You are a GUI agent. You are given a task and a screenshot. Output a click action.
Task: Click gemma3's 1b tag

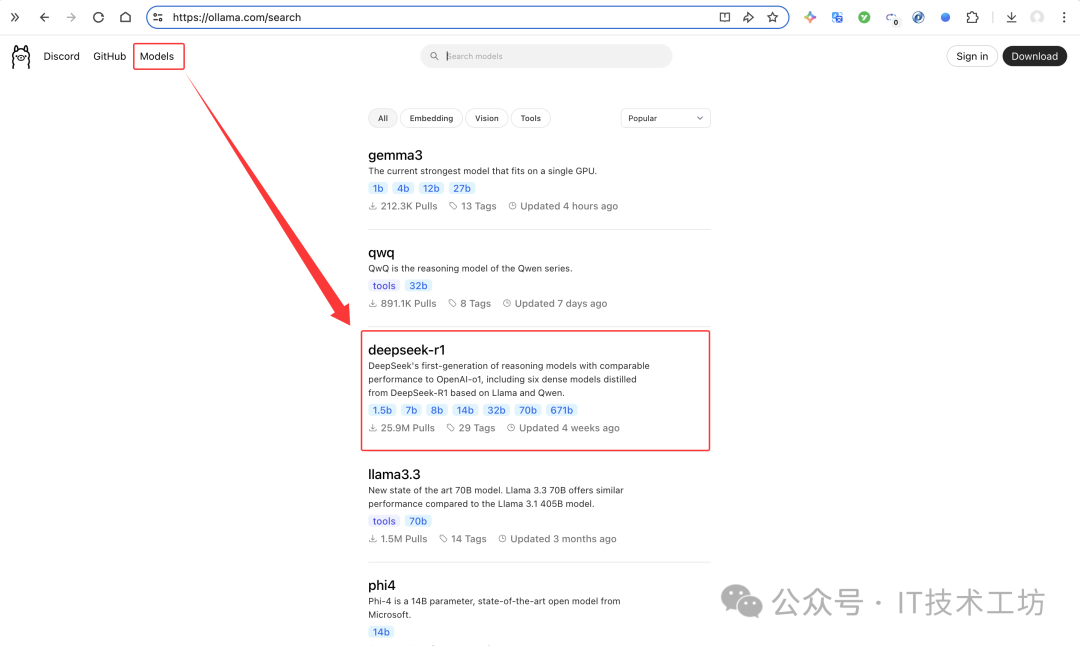pos(378,189)
